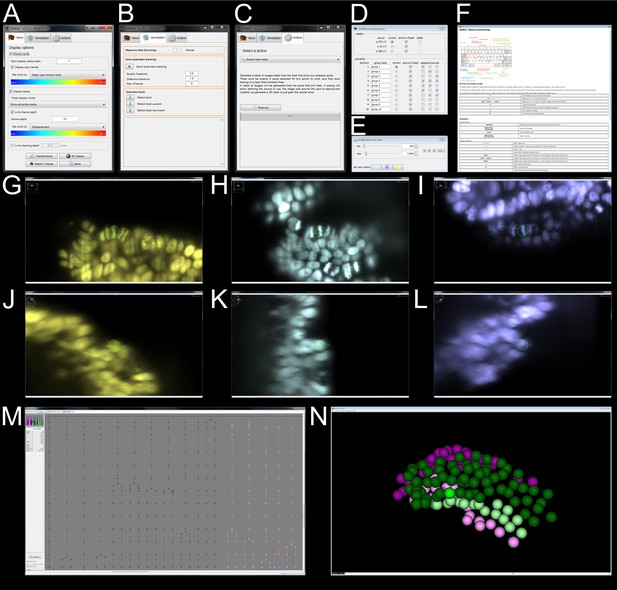617x590 pixels.
Task: Click the group 1 name field
Action: click(381, 67)
